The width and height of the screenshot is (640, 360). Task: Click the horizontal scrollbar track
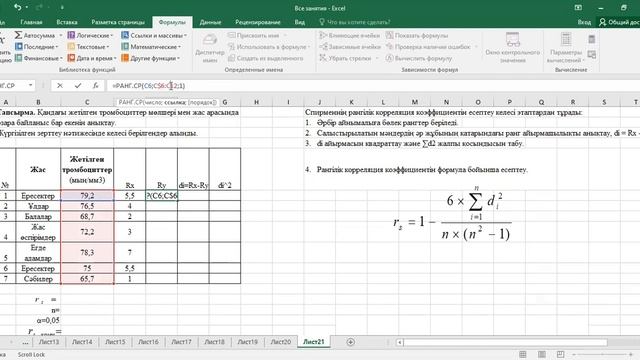(x=505, y=342)
